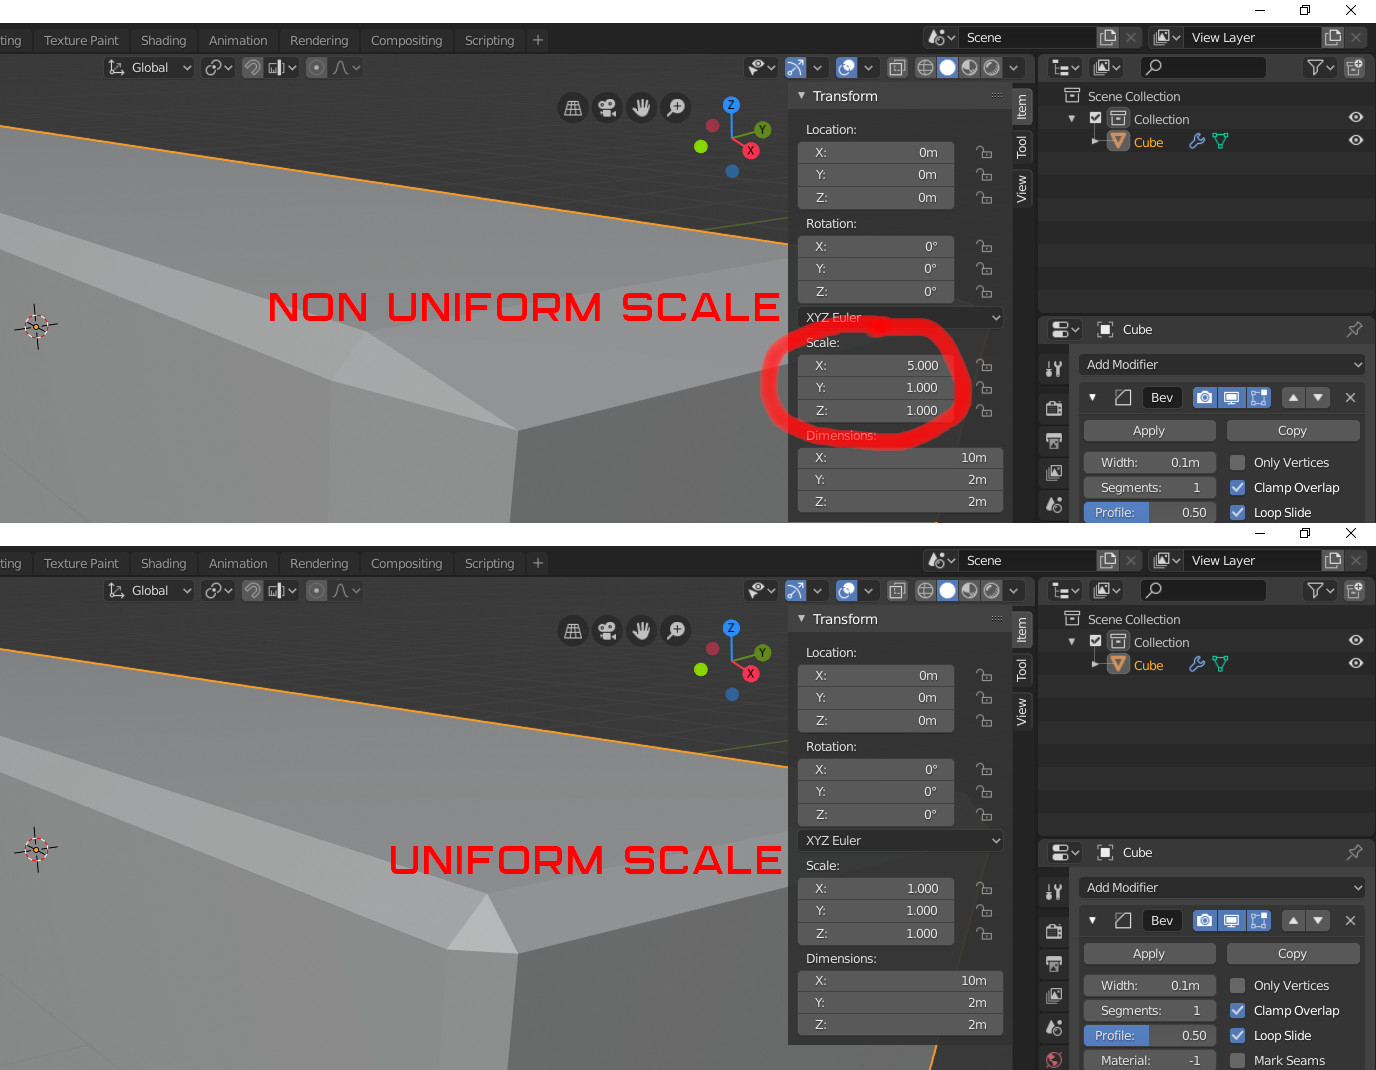The height and width of the screenshot is (1070, 1376).
Task: Toggle overlays icon in the lower window header
Action: click(847, 590)
